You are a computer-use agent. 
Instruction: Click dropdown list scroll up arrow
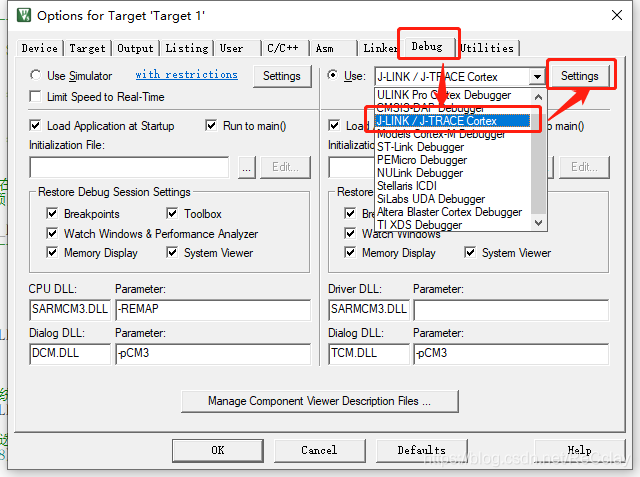coord(538,97)
